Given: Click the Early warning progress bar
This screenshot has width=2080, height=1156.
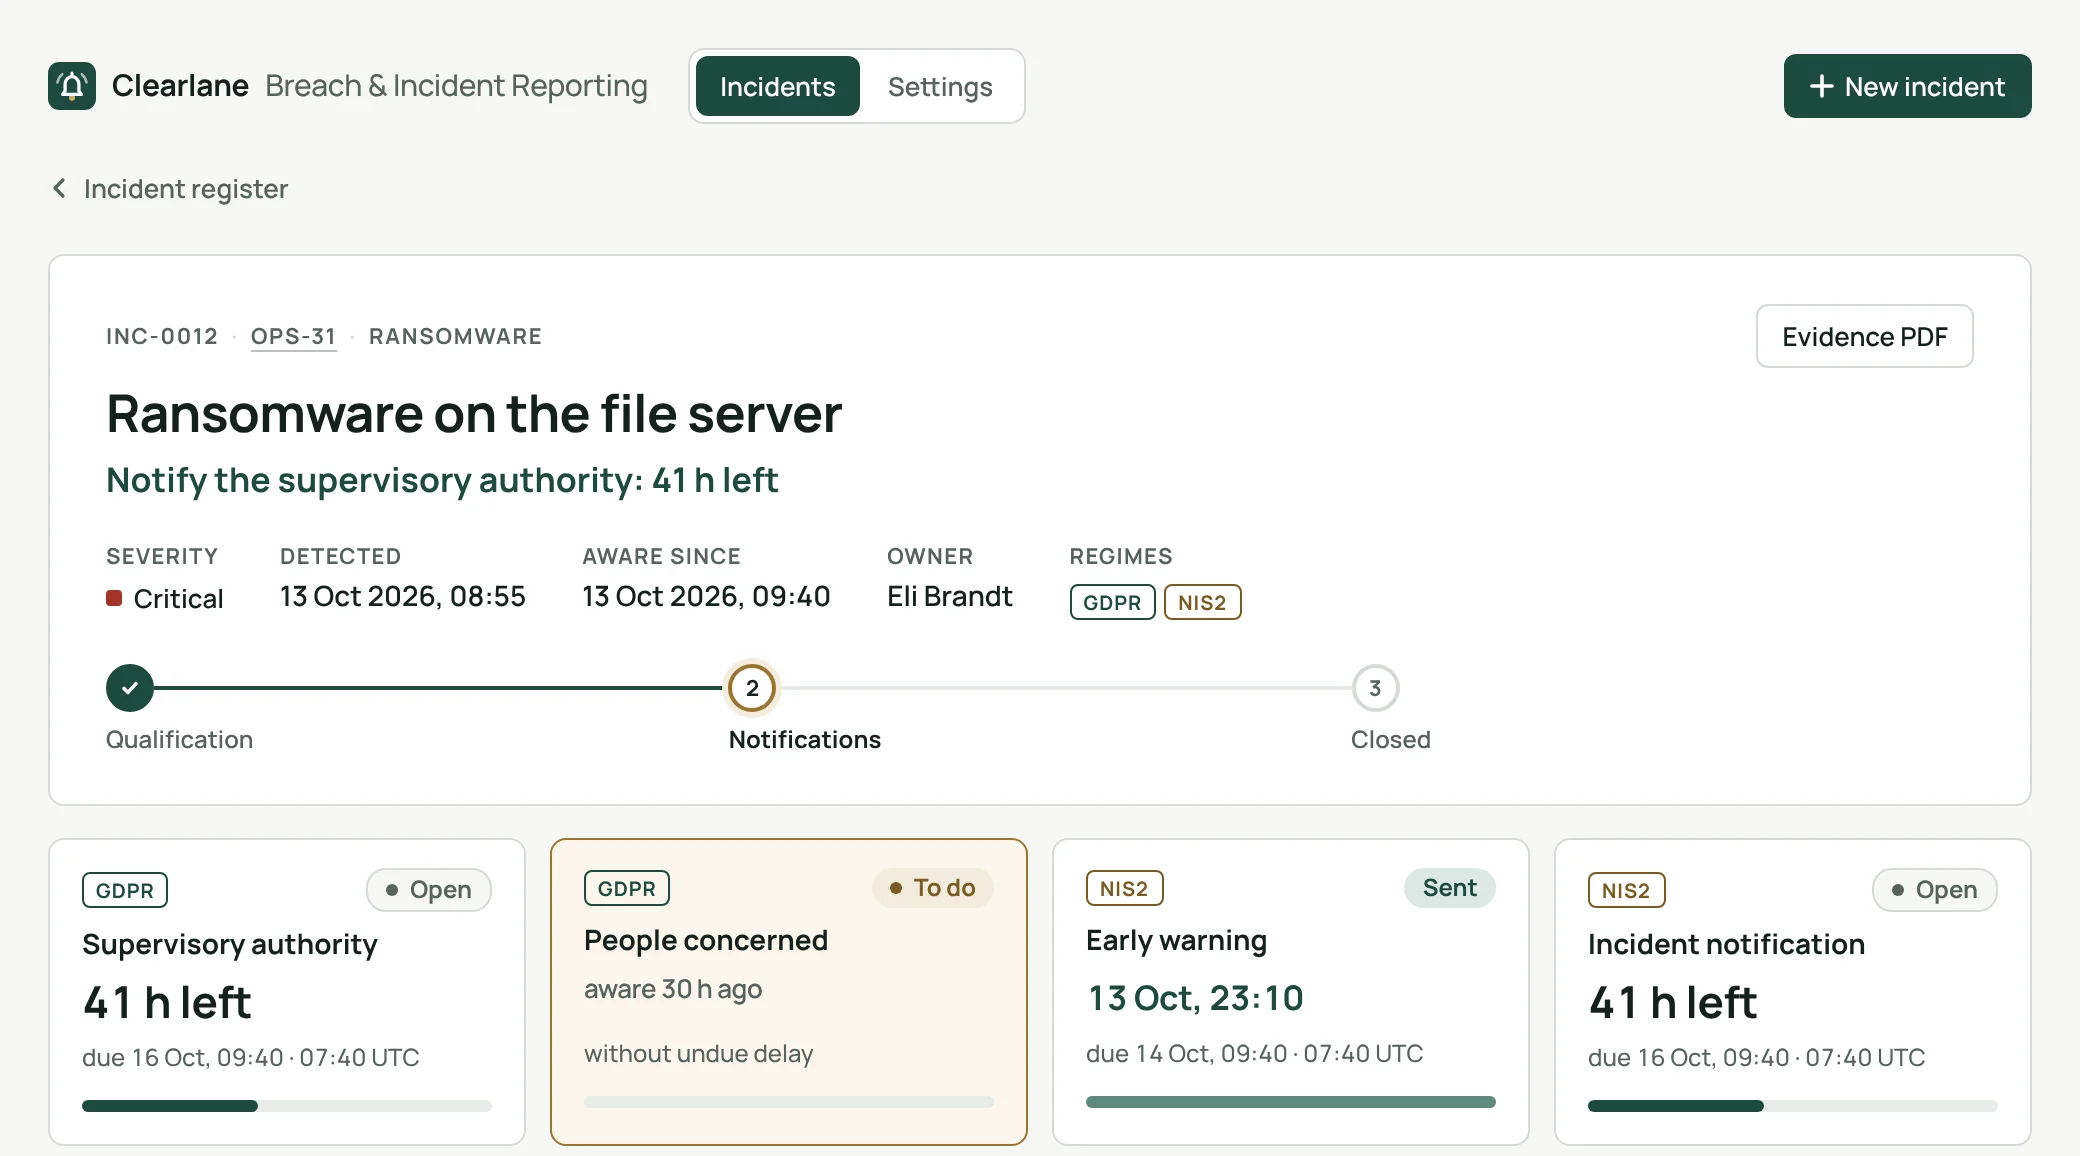Looking at the screenshot, I should pos(1291,1102).
